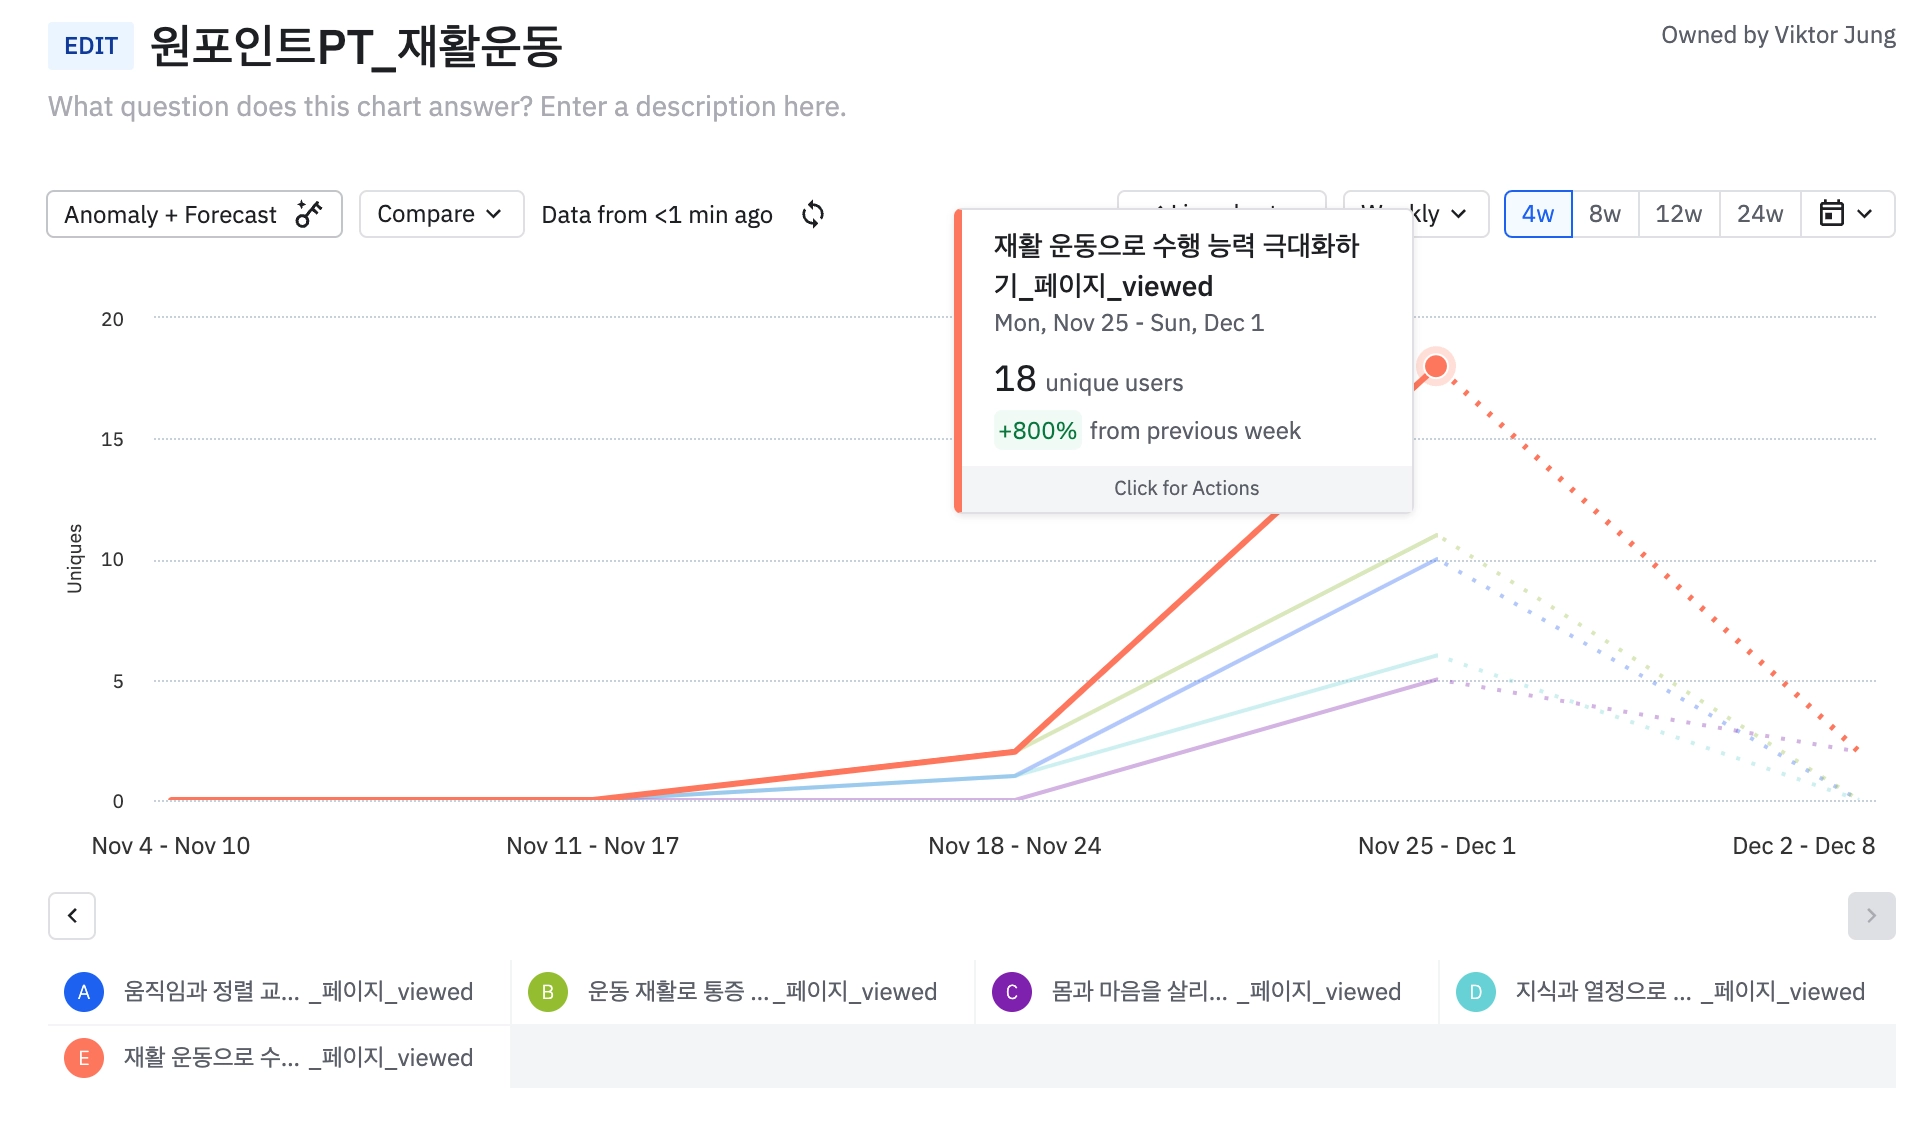Toggle series A legend circle
This screenshot has height=1126, width=1924.
pyautogui.click(x=84, y=992)
